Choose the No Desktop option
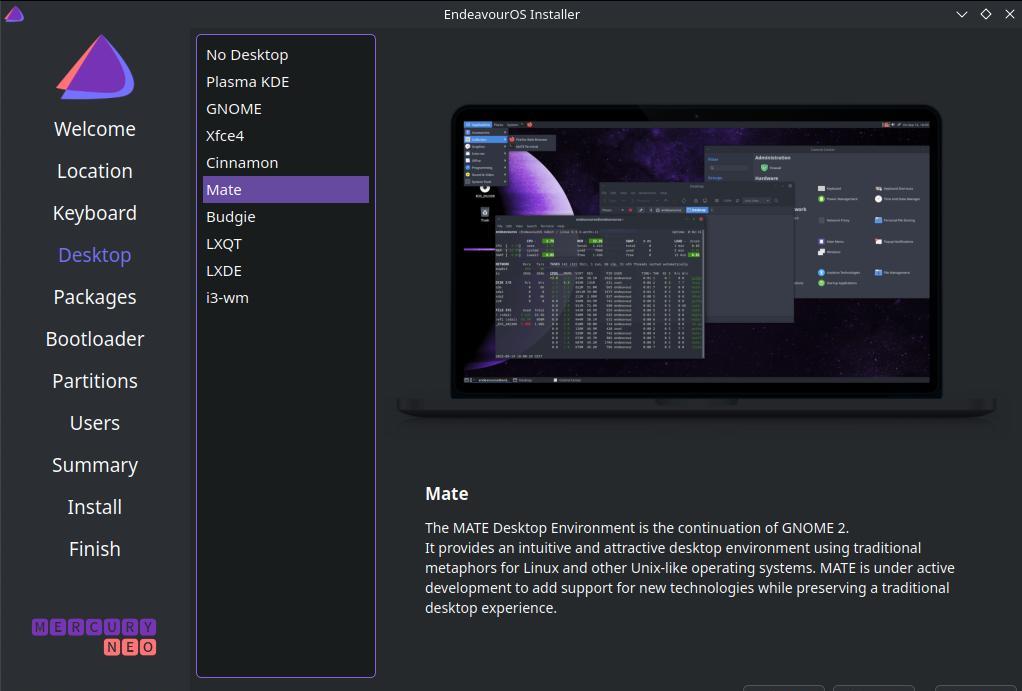This screenshot has height=691, width=1022. click(x=285, y=55)
